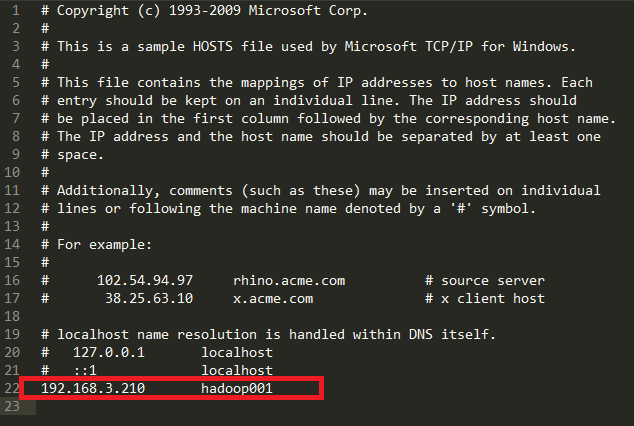This screenshot has width=634, height=426.
Task: Click the "For example:" comment line
Action: tap(100, 245)
